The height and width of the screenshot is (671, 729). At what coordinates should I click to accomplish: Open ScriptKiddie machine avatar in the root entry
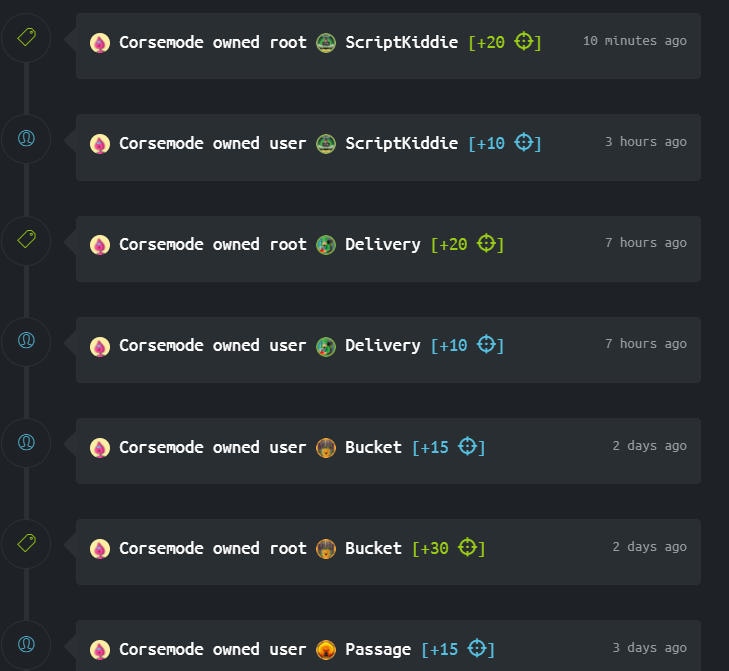click(326, 43)
